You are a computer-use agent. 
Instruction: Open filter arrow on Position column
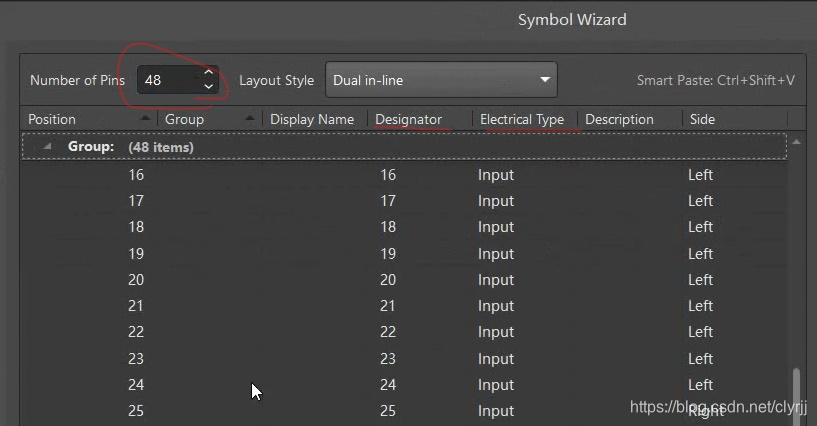146,119
